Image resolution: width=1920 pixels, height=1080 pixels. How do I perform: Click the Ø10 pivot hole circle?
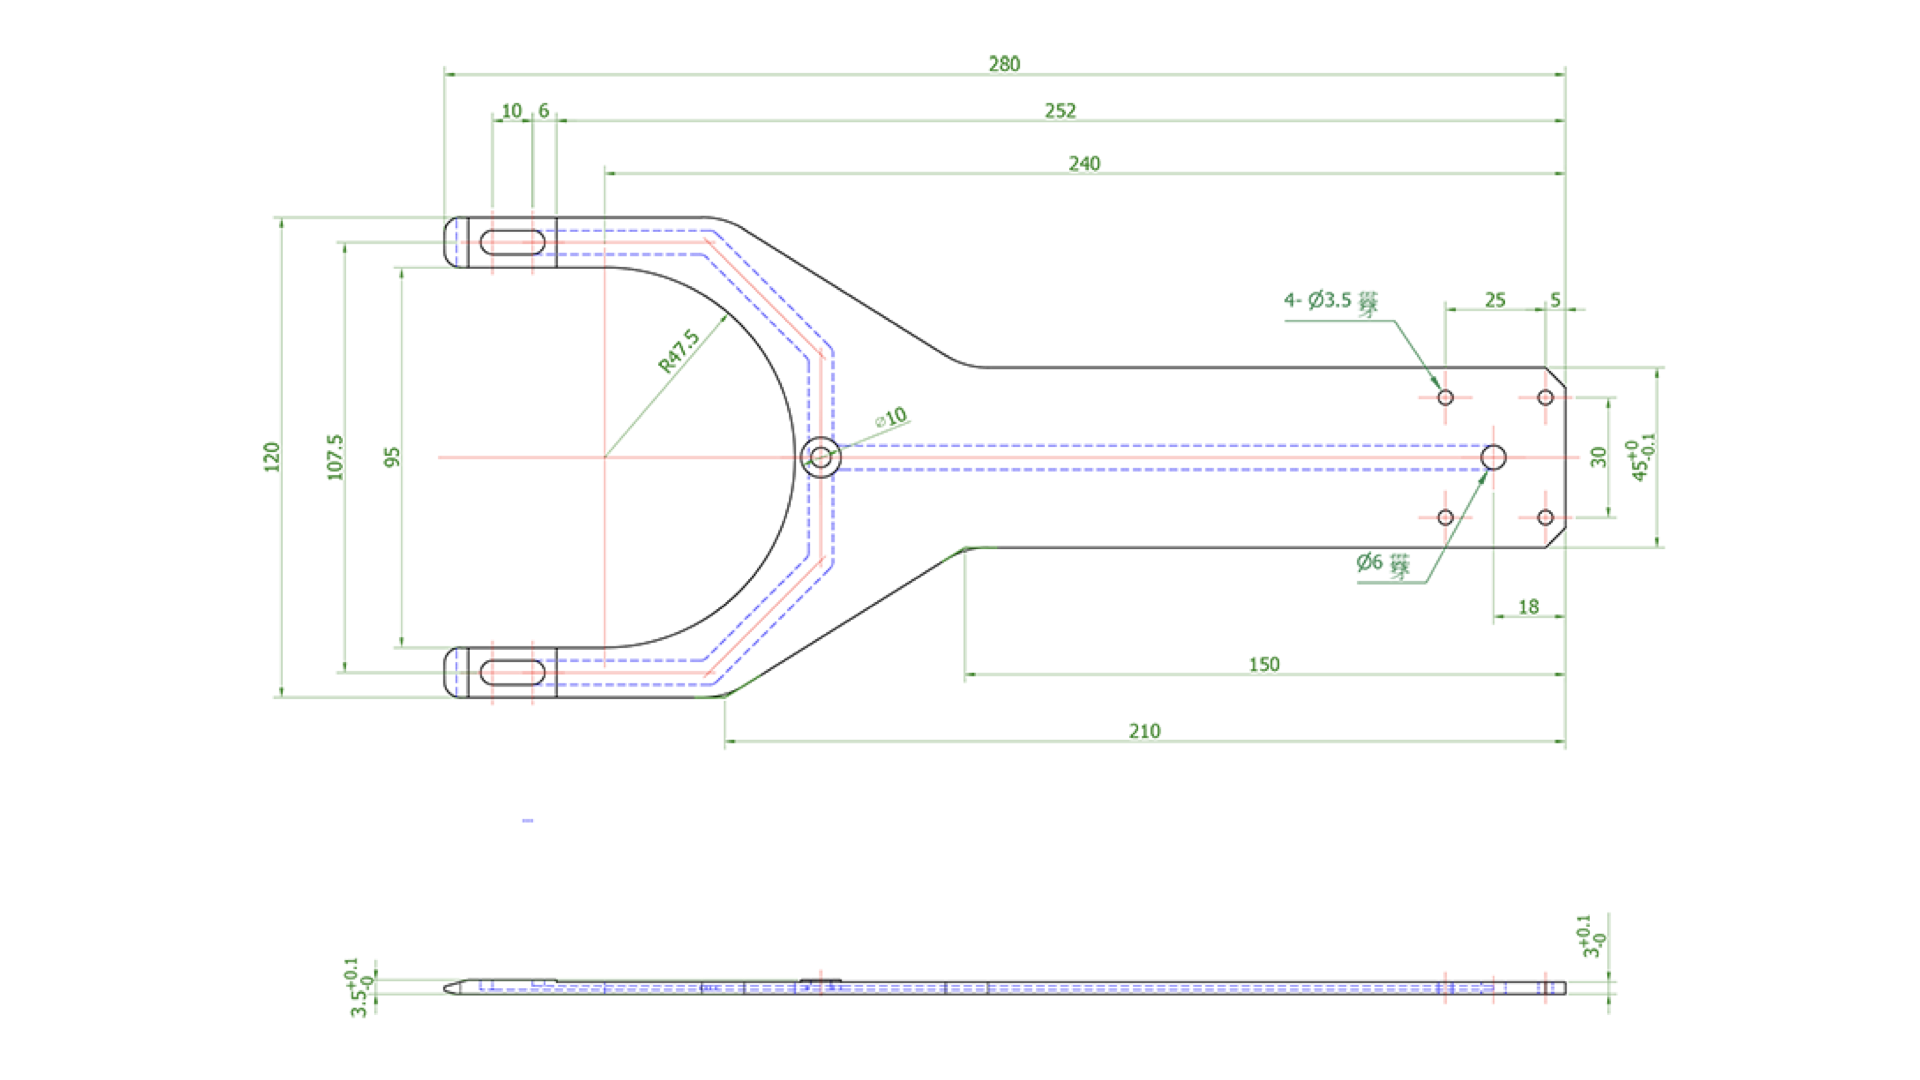tap(821, 457)
